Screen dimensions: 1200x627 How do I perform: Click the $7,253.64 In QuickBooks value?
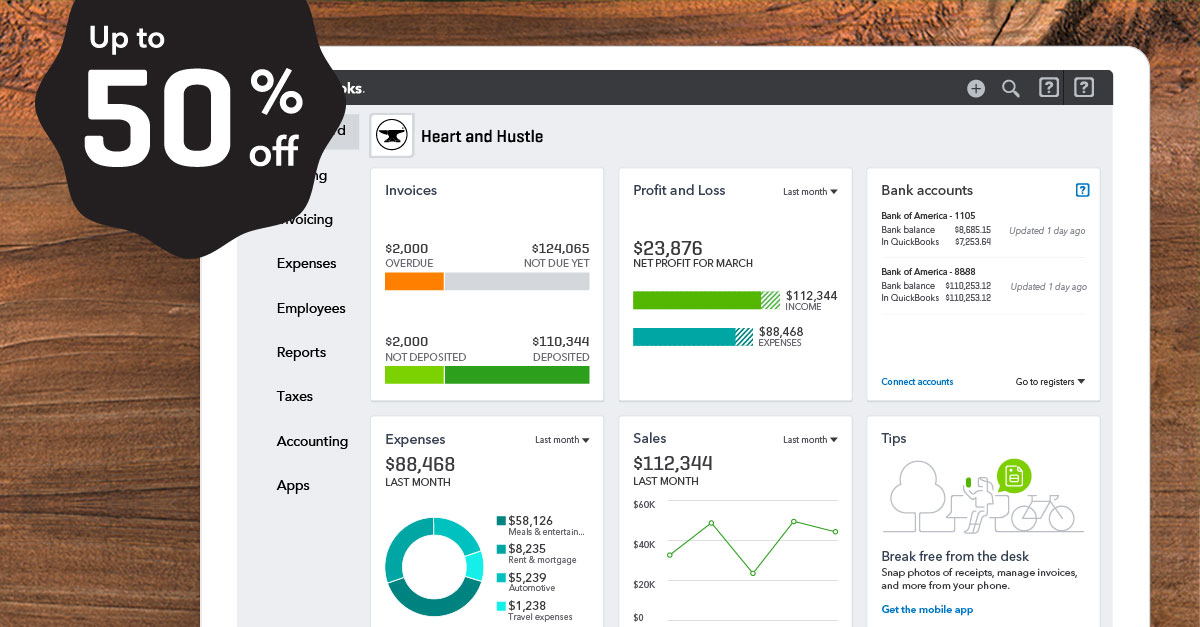pos(972,242)
